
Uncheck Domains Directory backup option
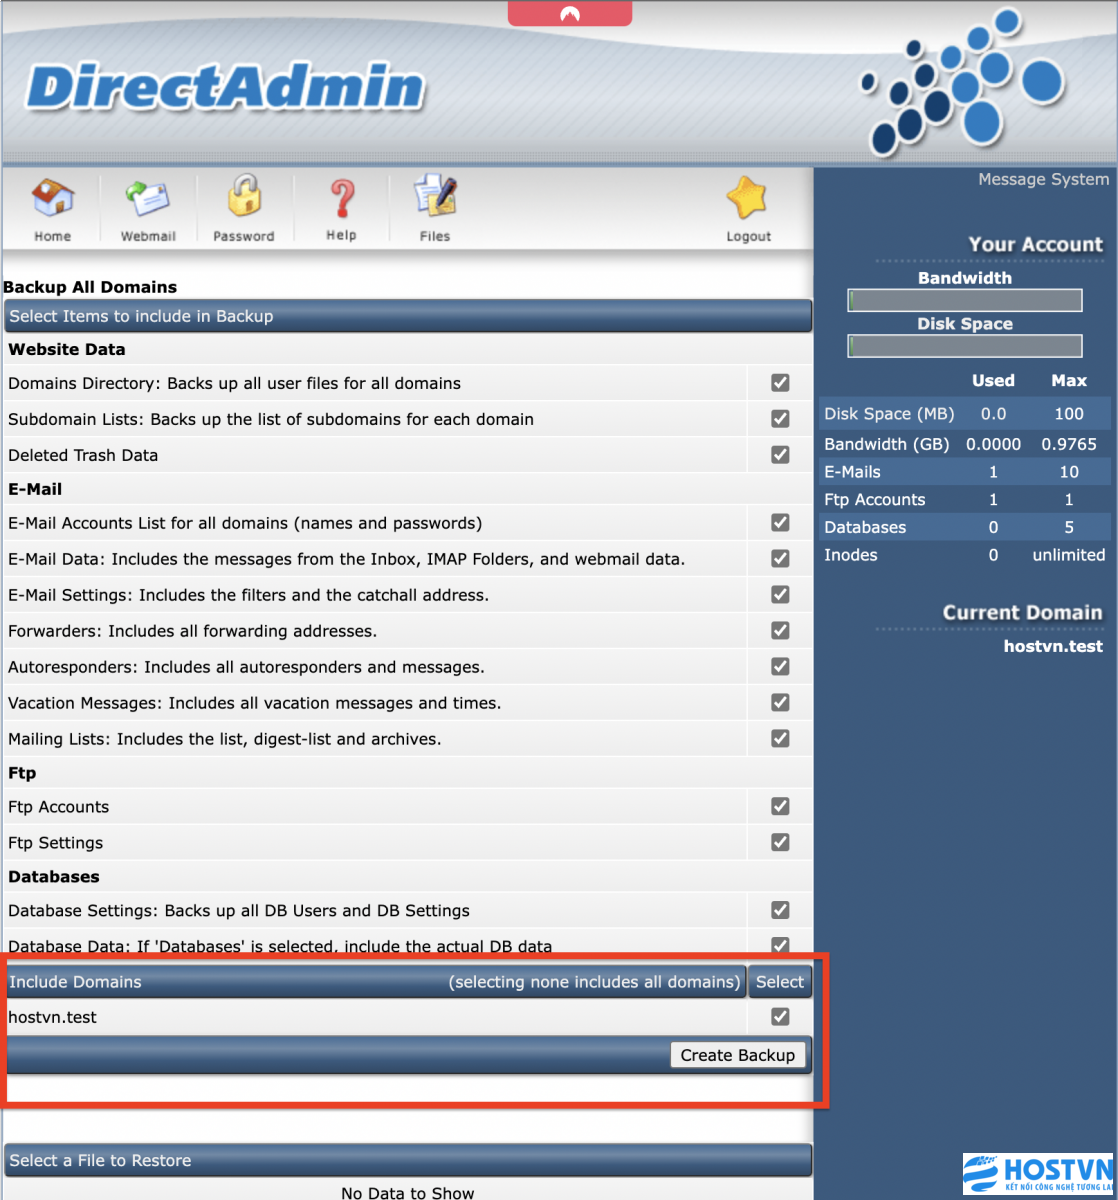coord(779,382)
